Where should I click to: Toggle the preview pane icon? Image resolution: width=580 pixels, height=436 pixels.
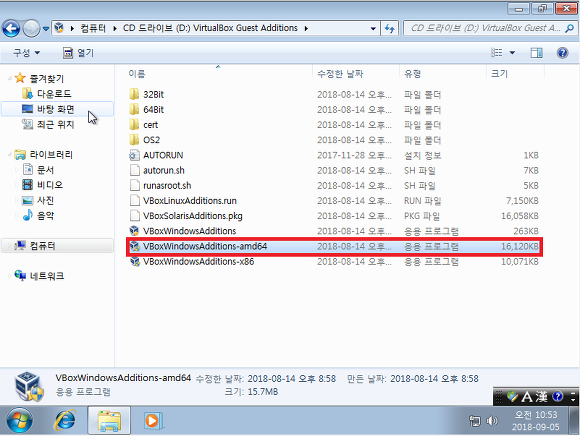point(536,53)
